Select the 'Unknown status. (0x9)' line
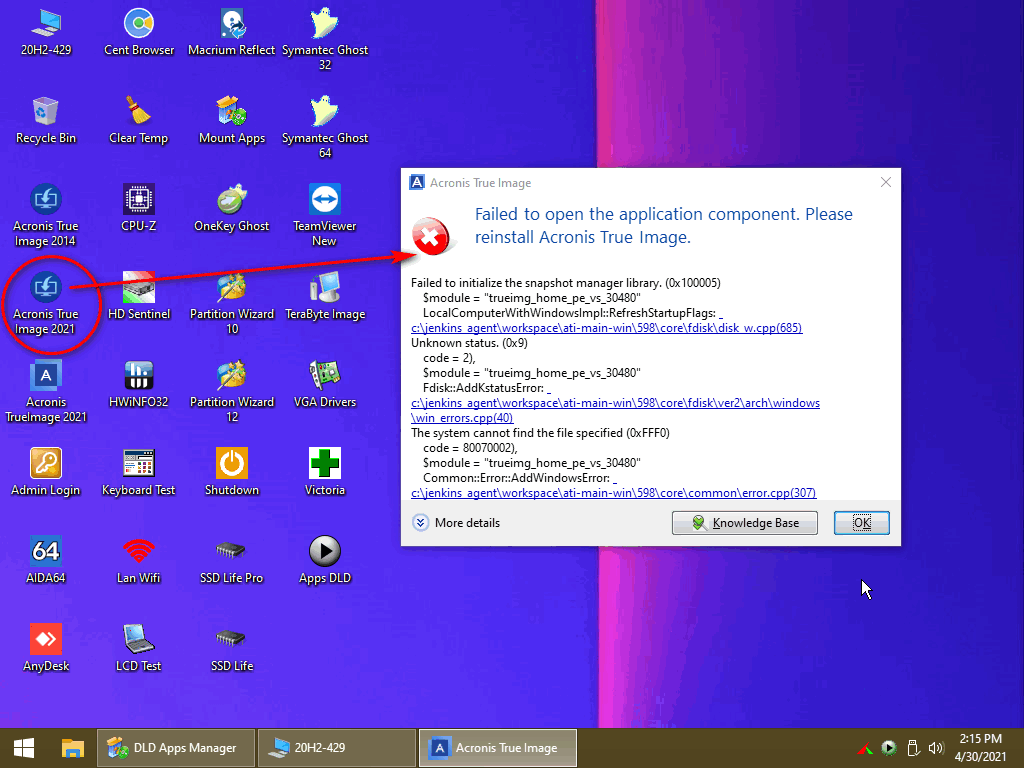The width and height of the screenshot is (1024, 768). point(469,343)
